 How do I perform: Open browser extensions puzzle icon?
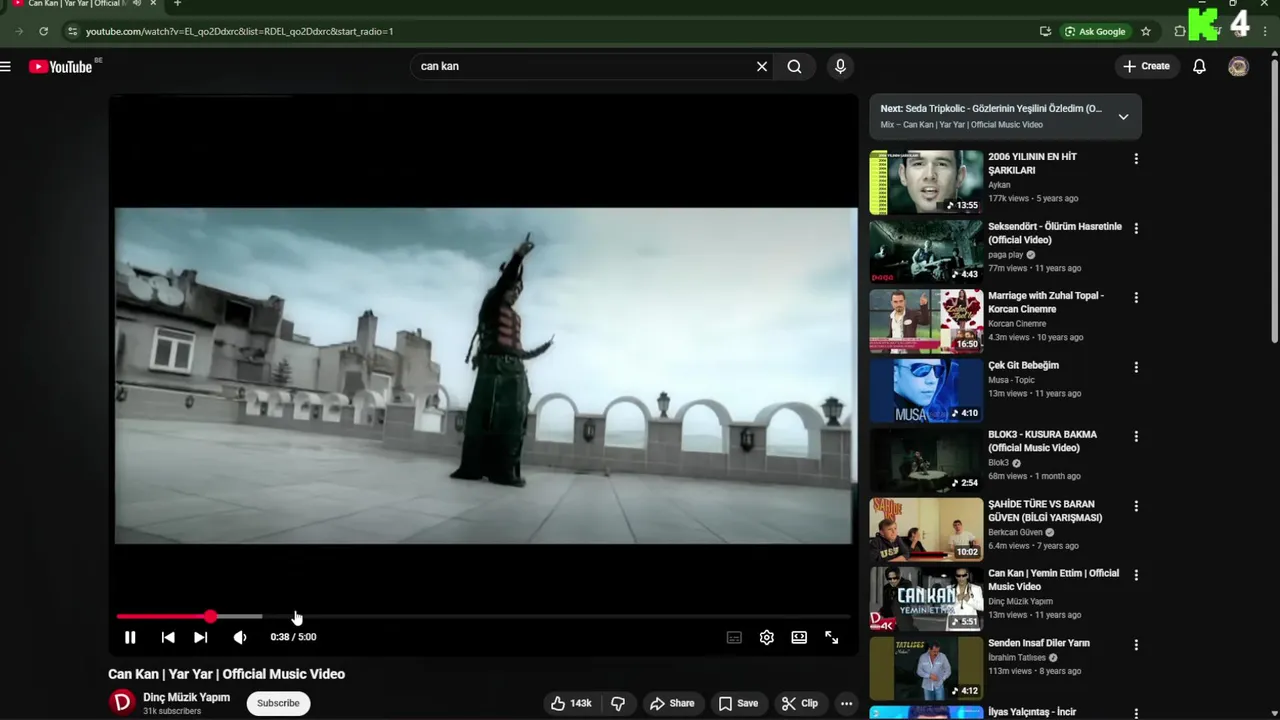coord(1180,31)
